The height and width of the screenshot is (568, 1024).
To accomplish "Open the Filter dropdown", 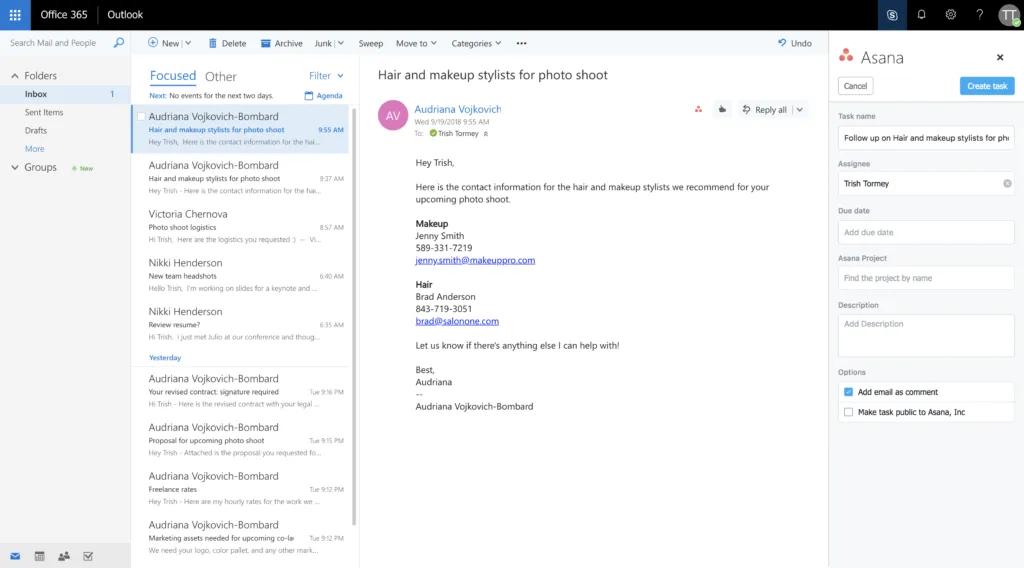I will tap(326, 76).
